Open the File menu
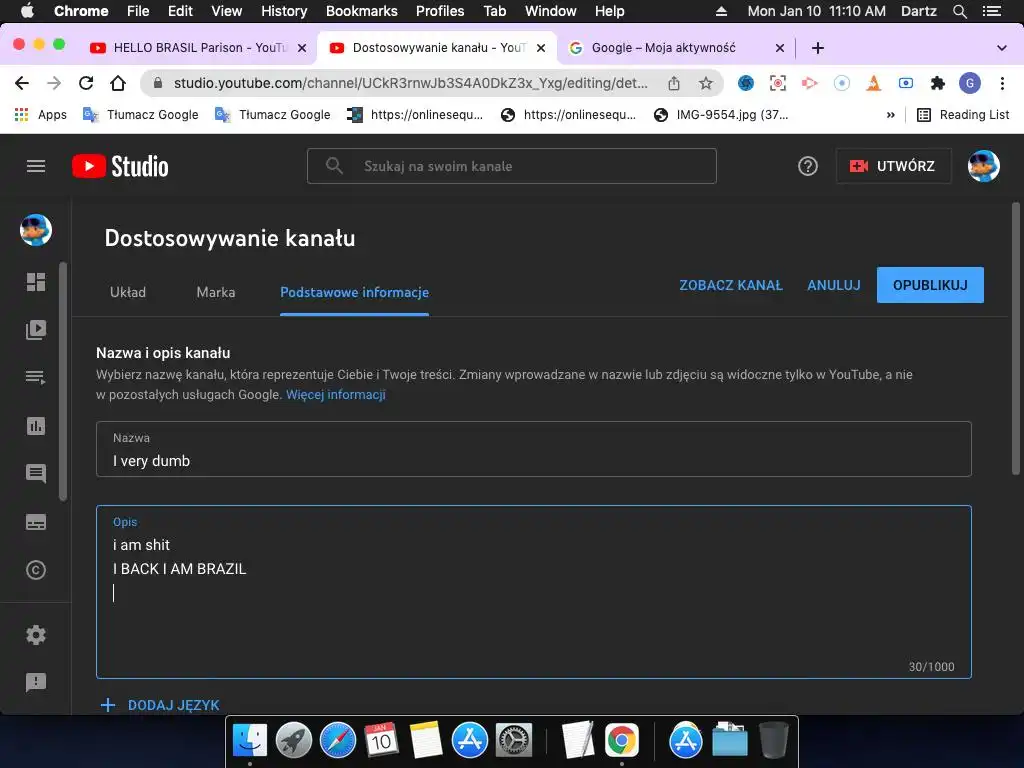 click(x=138, y=11)
